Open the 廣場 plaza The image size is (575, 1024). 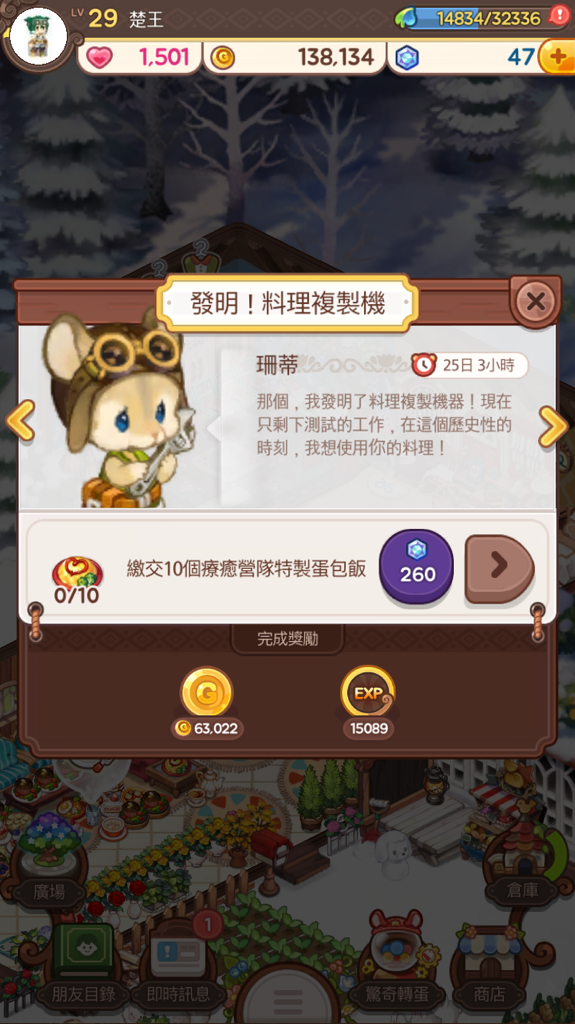click(x=50, y=891)
